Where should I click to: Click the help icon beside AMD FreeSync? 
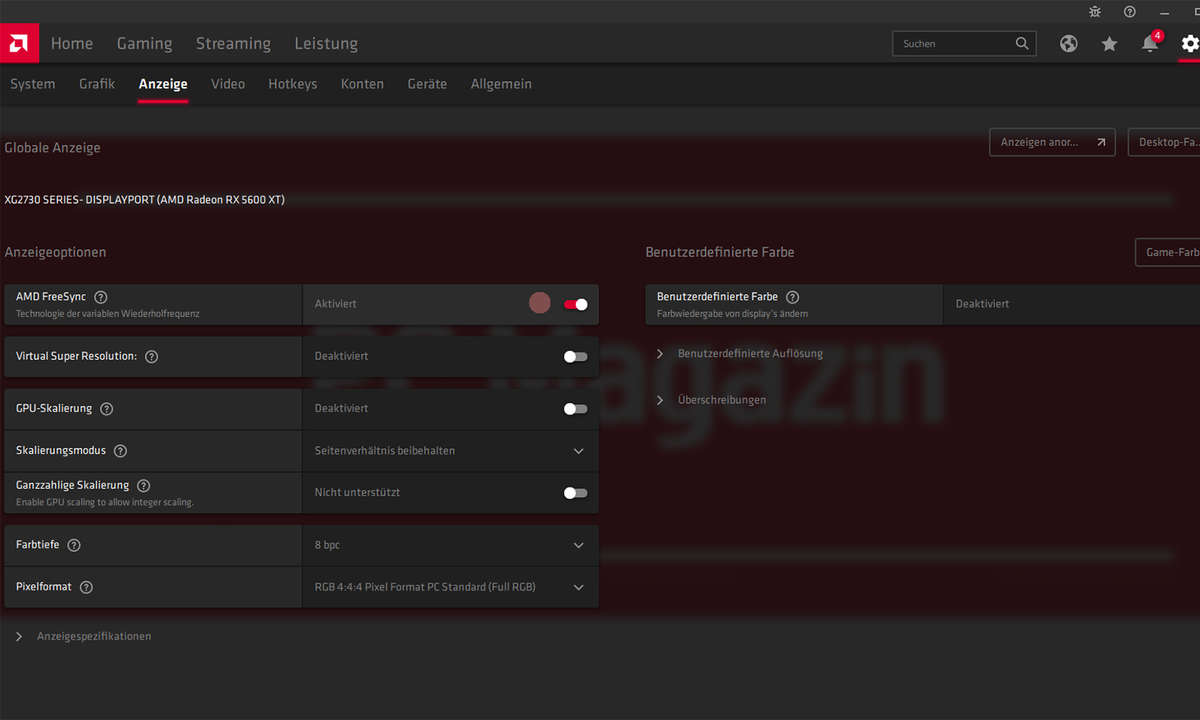[x=101, y=297]
